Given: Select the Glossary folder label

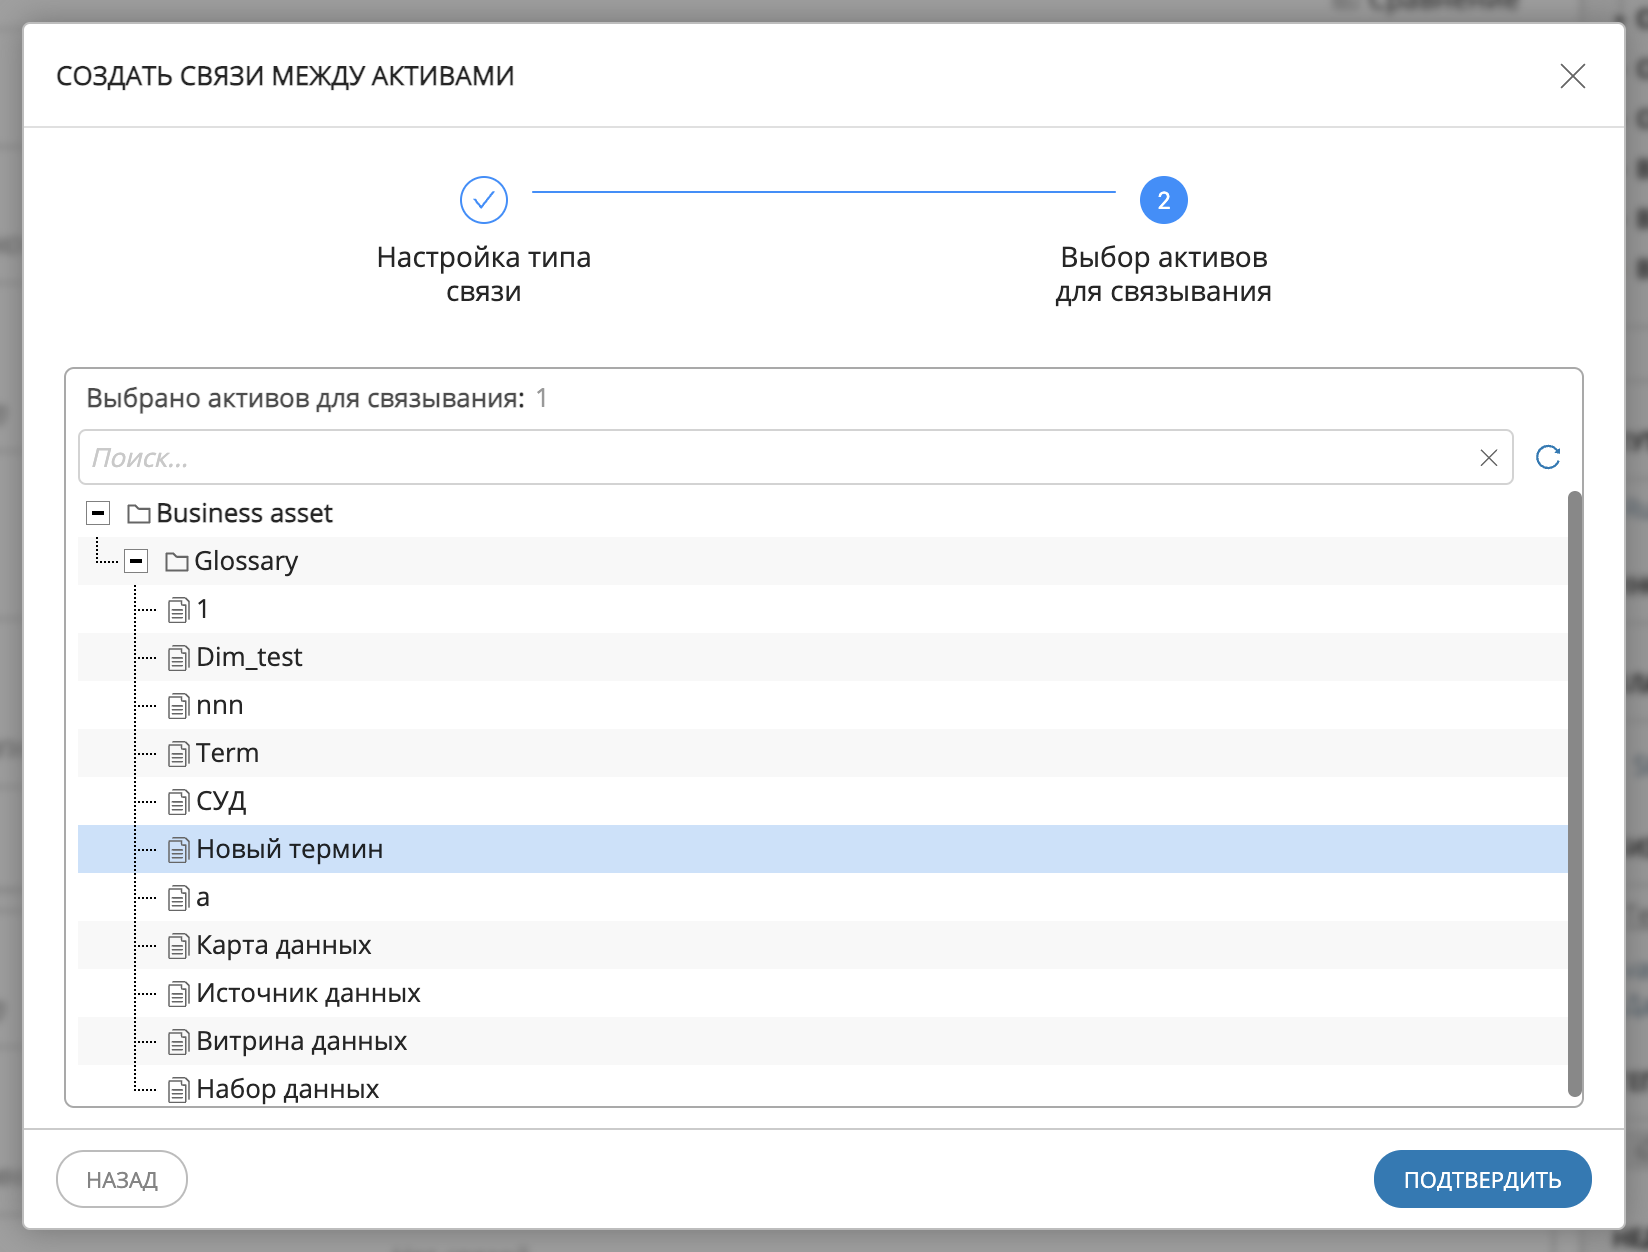Looking at the screenshot, I should click(x=246, y=561).
